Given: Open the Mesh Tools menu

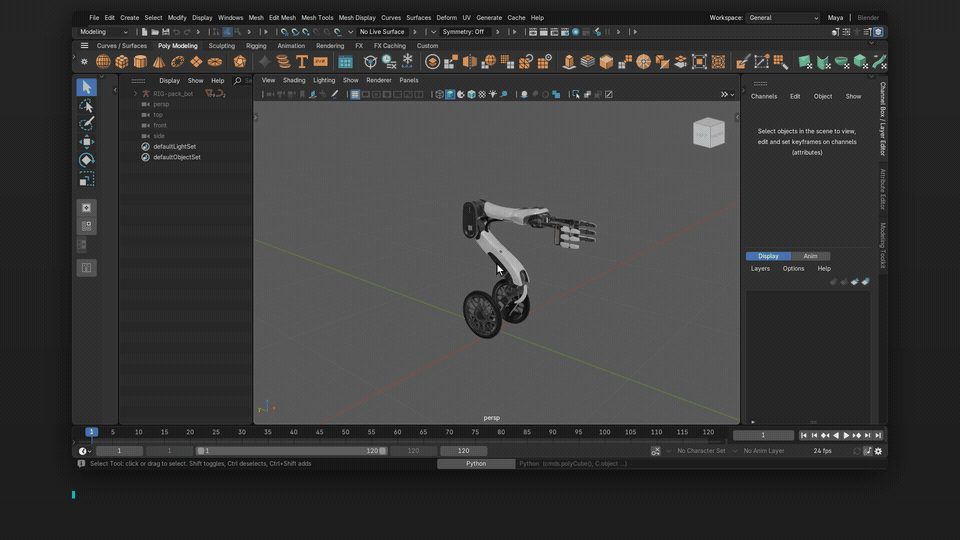Looking at the screenshot, I should pyautogui.click(x=317, y=18).
